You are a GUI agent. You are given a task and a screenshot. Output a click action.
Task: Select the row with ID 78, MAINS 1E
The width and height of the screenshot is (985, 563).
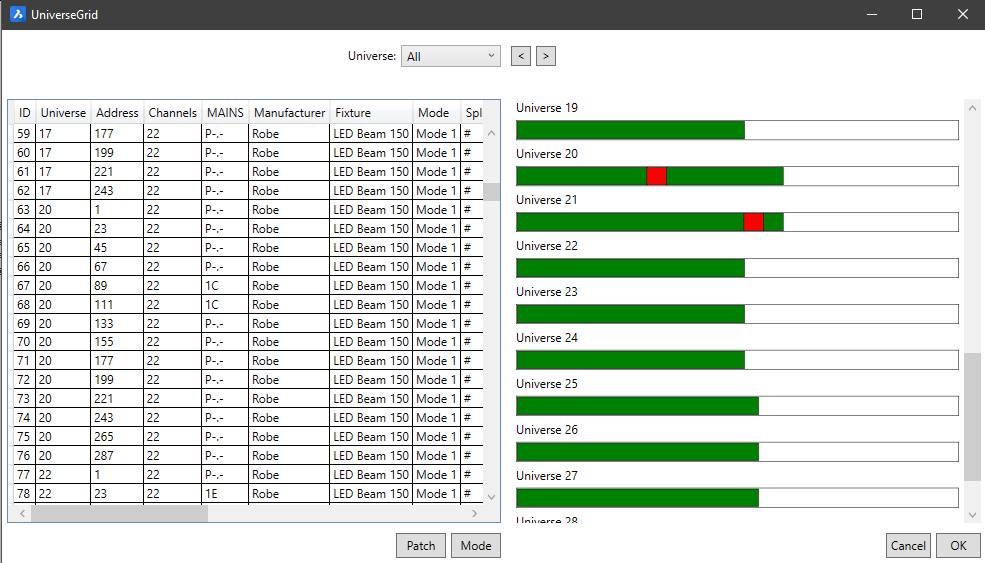click(x=200, y=494)
